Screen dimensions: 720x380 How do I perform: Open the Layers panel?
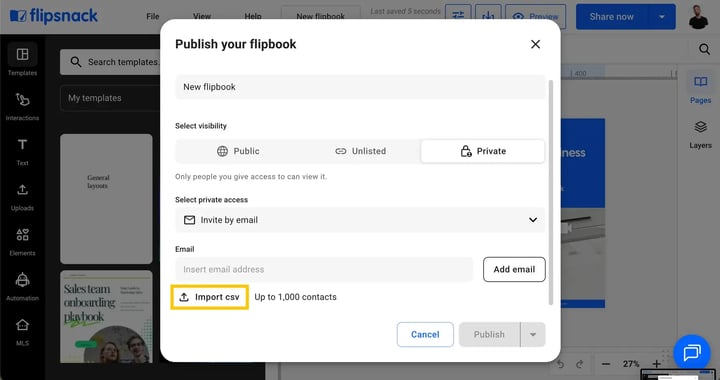point(700,135)
